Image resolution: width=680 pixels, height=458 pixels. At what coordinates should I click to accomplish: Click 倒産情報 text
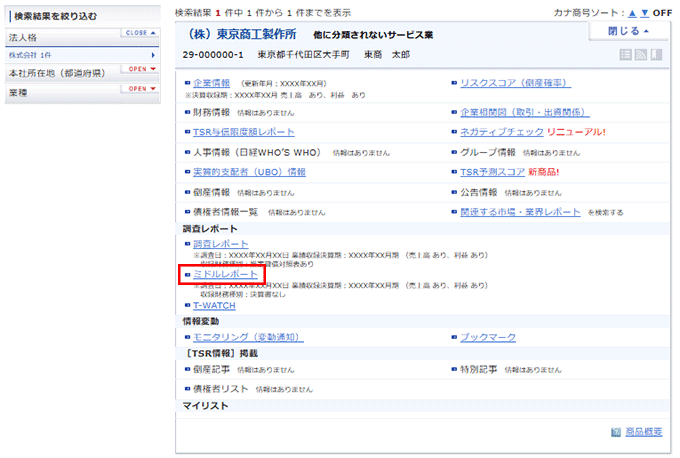[211, 192]
